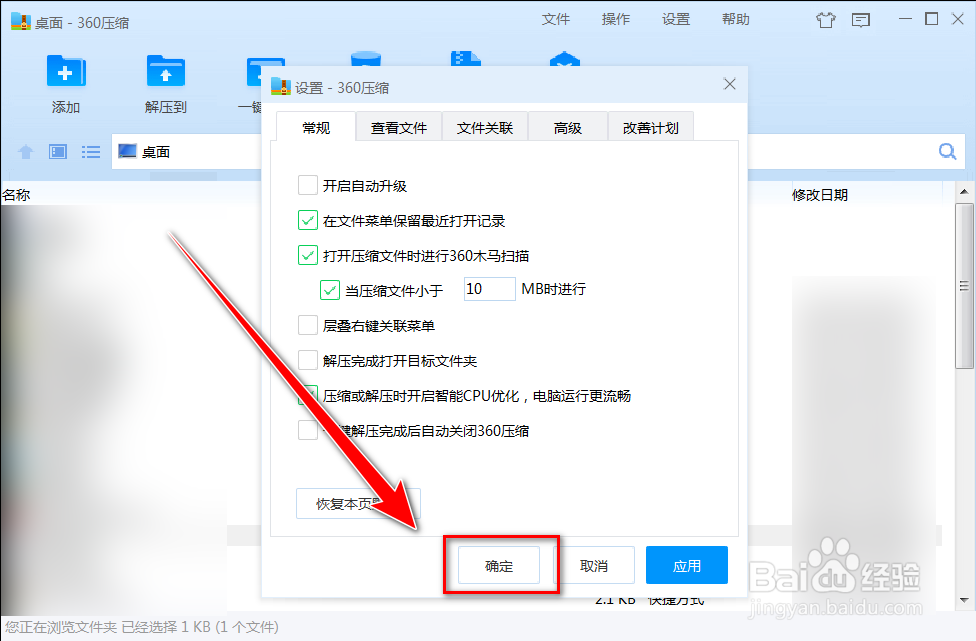Open the 操作 menu
976x641 pixels.
[x=616, y=19]
